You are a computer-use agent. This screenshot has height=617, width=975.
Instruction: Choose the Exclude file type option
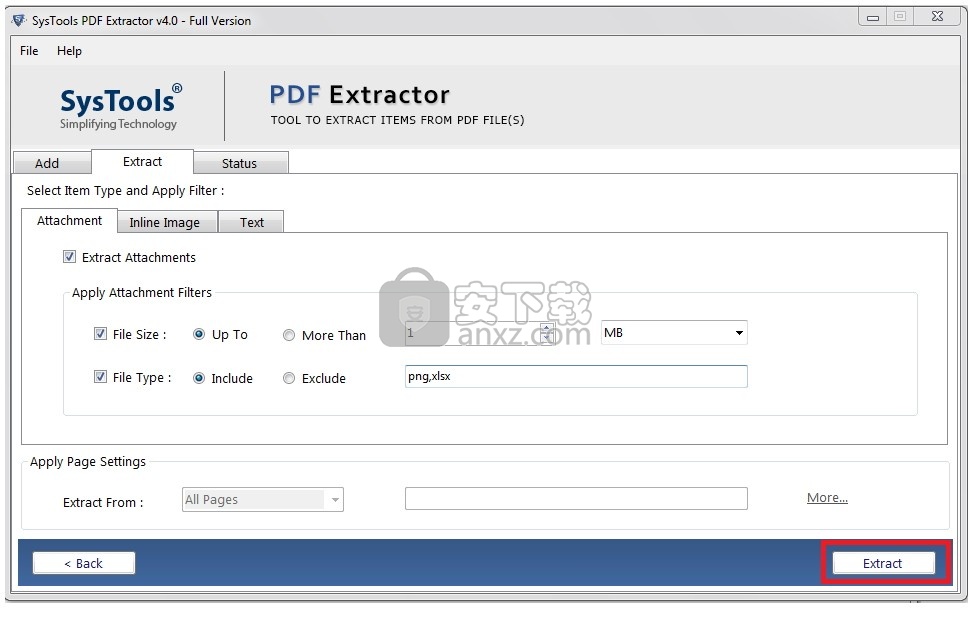[289, 378]
